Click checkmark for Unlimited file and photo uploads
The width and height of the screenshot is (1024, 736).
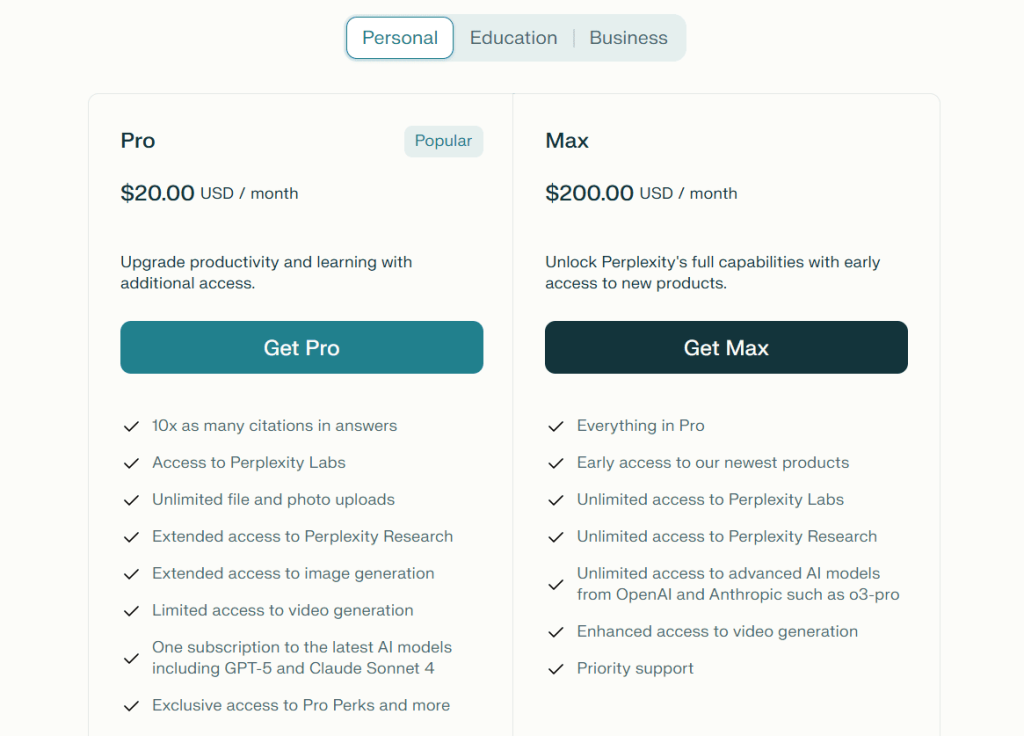[131, 500]
